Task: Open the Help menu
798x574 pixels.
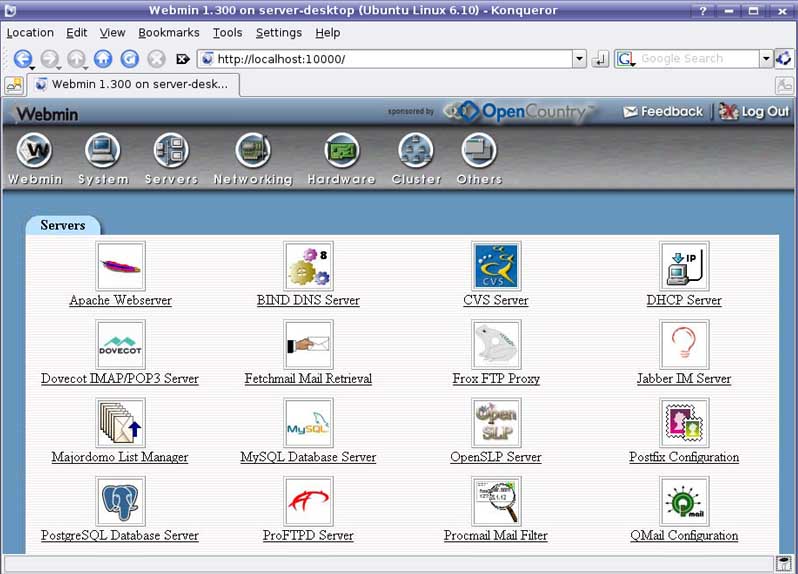Action: pyautogui.click(x=327, y=33)
